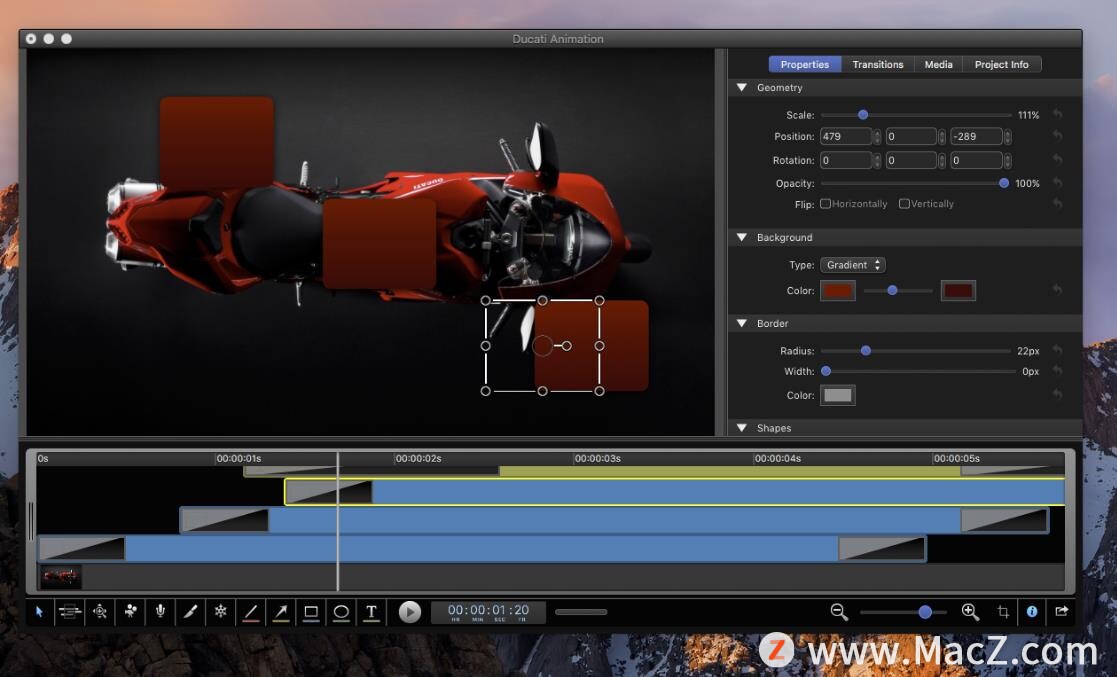Select the rectangle shape tool
The width and height of the screenshot is (1117, 677).
(x=311, y=612)
